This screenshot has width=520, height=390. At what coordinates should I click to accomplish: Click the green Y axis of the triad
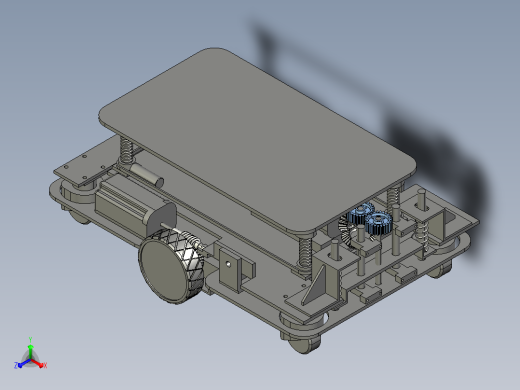click(30, 348)
